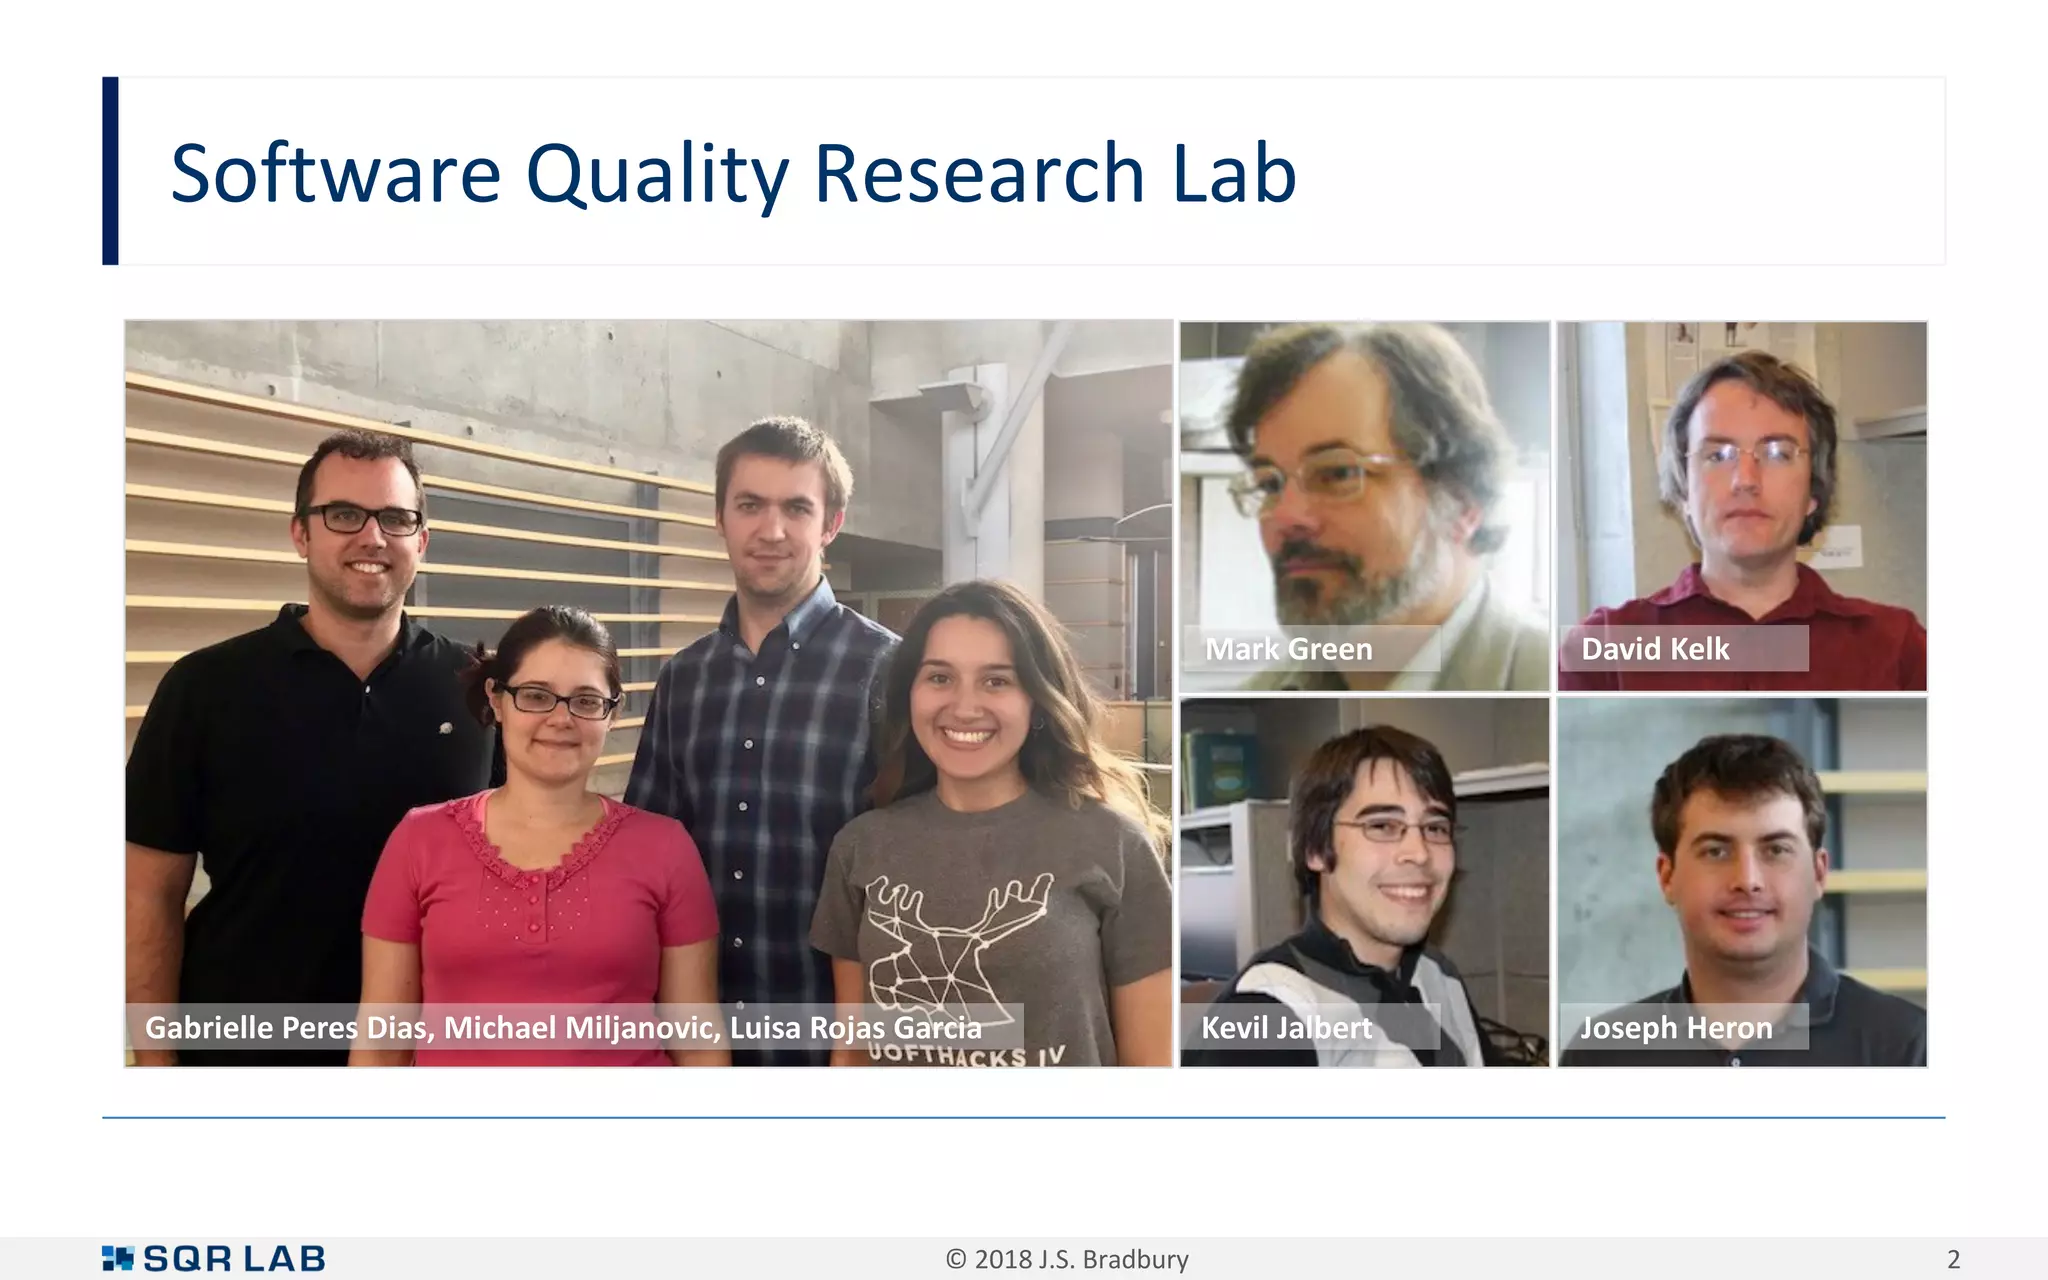Click the name Luisa Rojas Garcia
This screenshot has height=1280, width=2048.
click(855, 1027)
